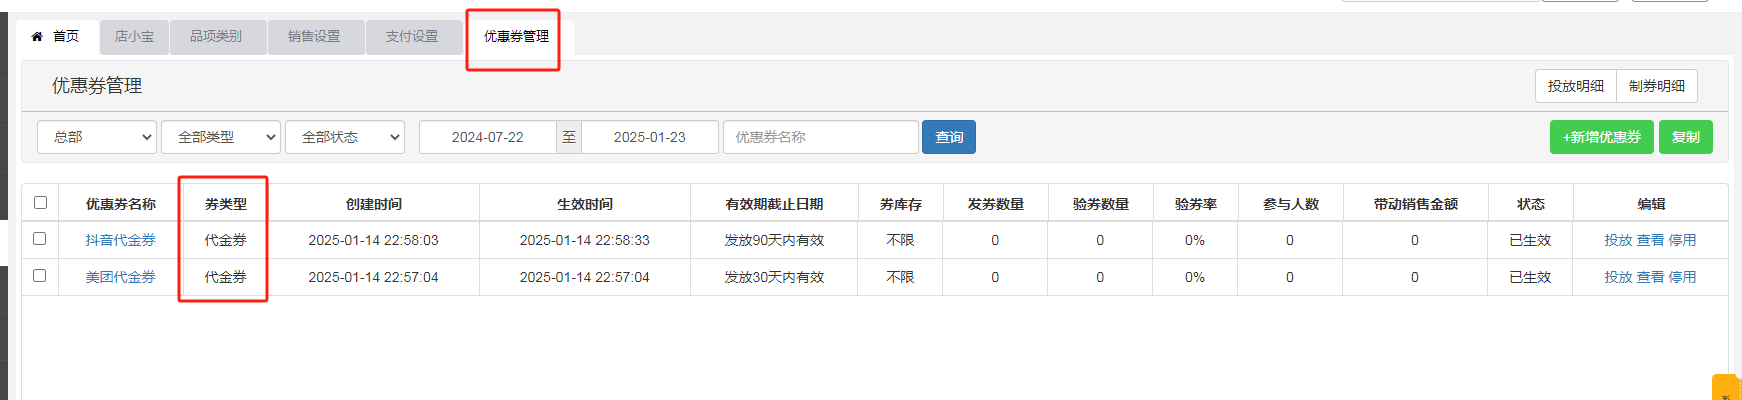
Task: Check the box for 美团代金券 row
Action: click(40, 276)
